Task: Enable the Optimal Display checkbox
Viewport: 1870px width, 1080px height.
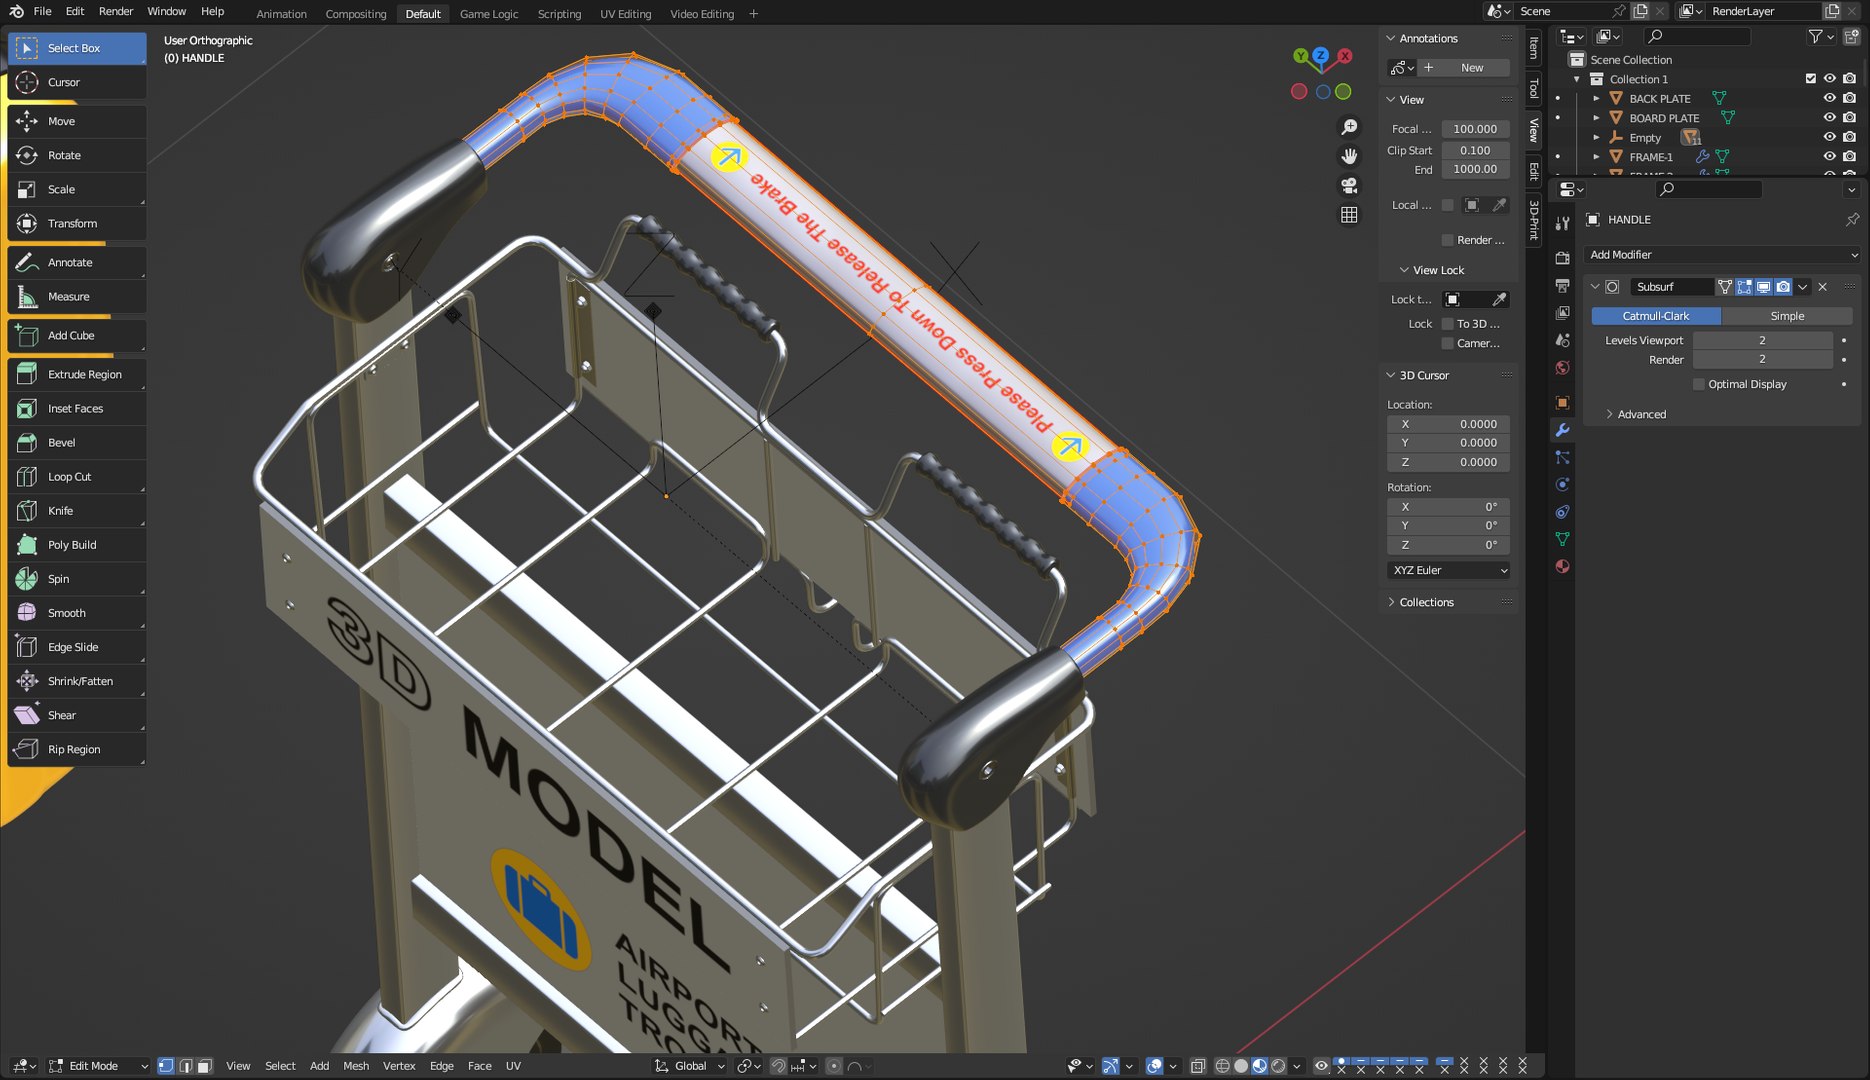Action: click(1698, 384)
